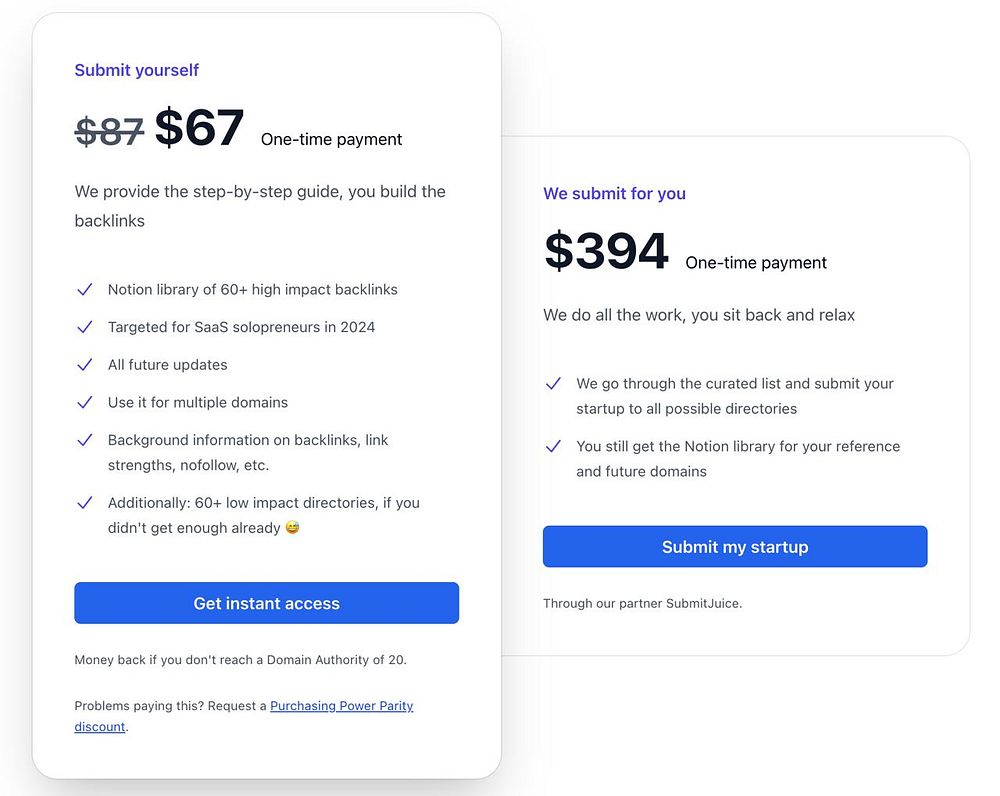Click the $394 price text

[x=606, y=252]
